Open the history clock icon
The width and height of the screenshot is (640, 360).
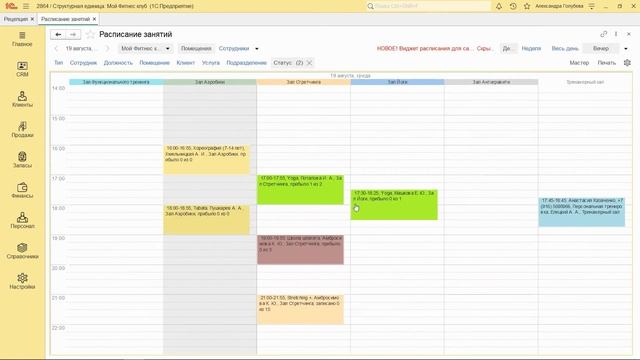click(513, 6)
